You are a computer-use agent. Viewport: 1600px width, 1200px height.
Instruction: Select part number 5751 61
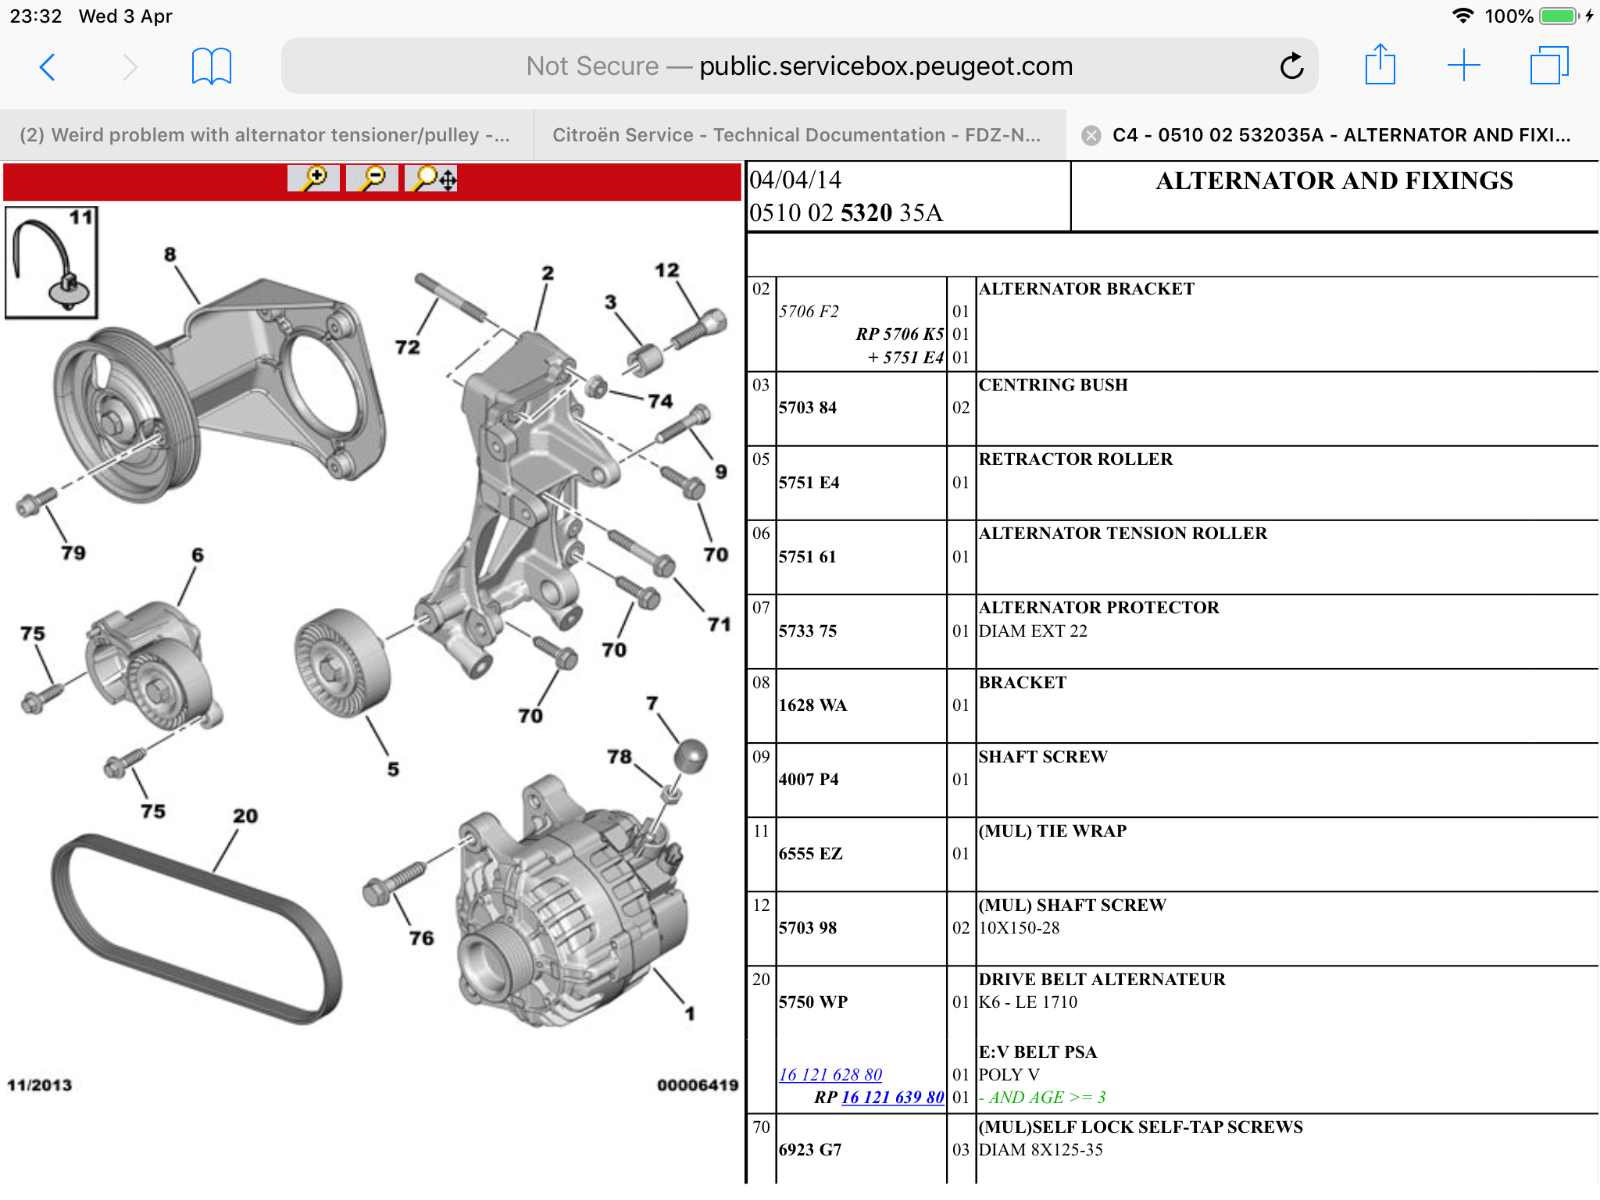807,557
